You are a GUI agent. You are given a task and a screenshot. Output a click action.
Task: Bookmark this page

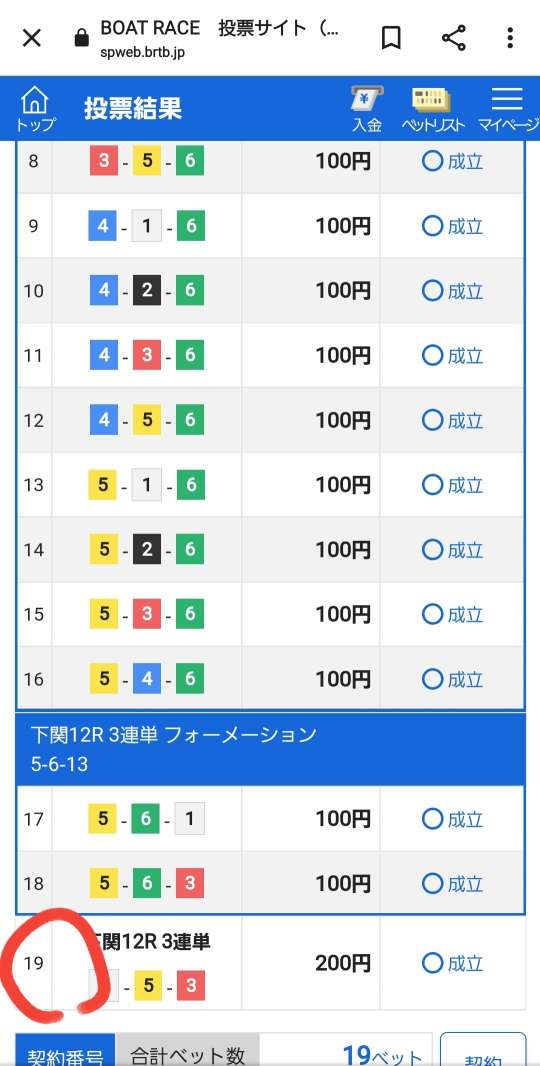390,38
